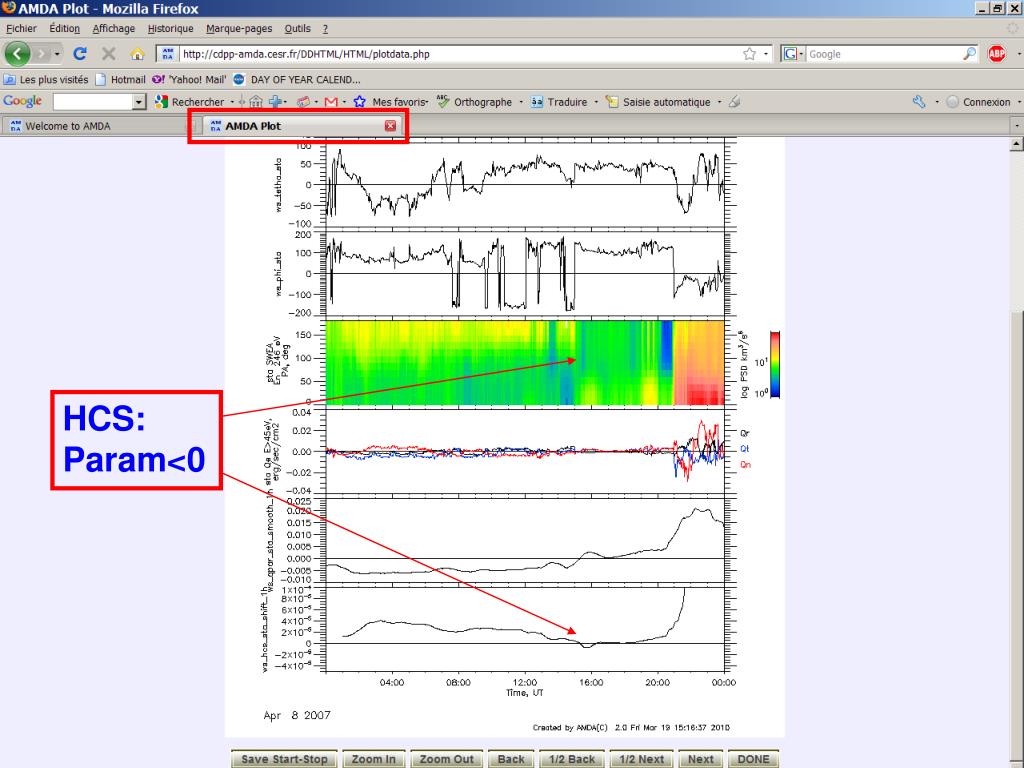Click Saisie automatique autofill button
The width and height of the screenshot is (1024, 768).
tap(658, 102)
